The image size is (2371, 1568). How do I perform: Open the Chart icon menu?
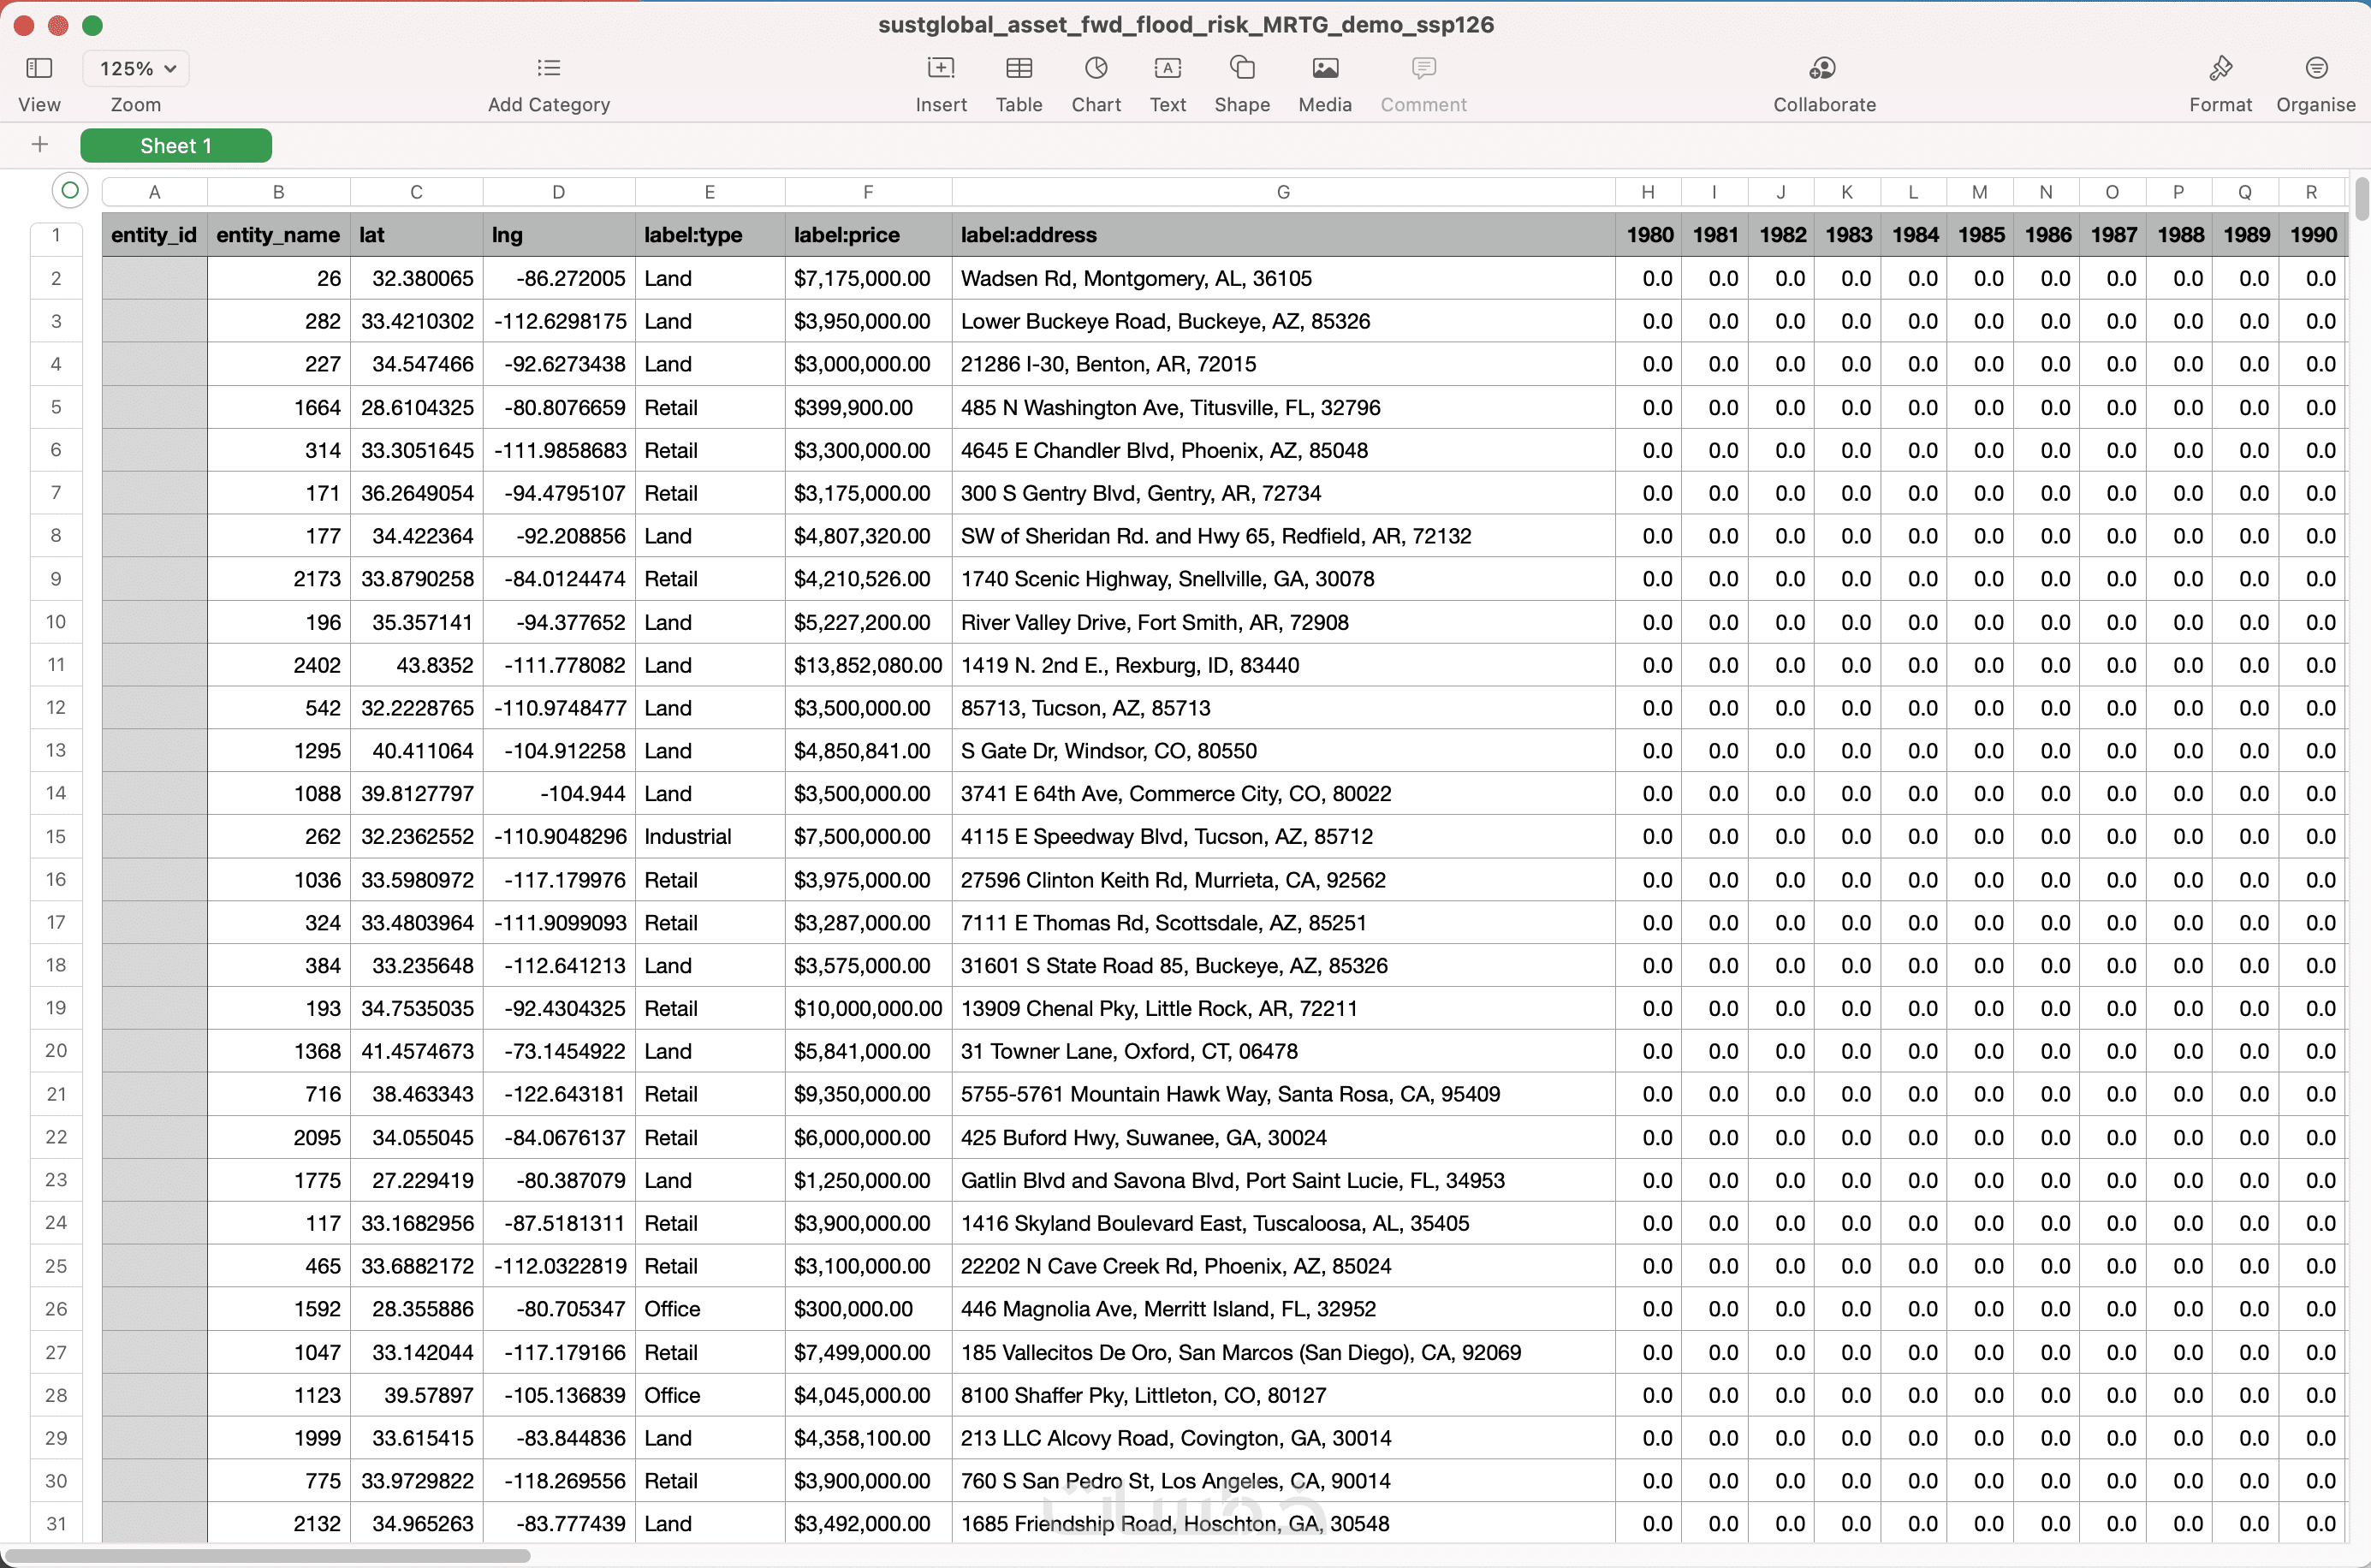click(1096, 68)
